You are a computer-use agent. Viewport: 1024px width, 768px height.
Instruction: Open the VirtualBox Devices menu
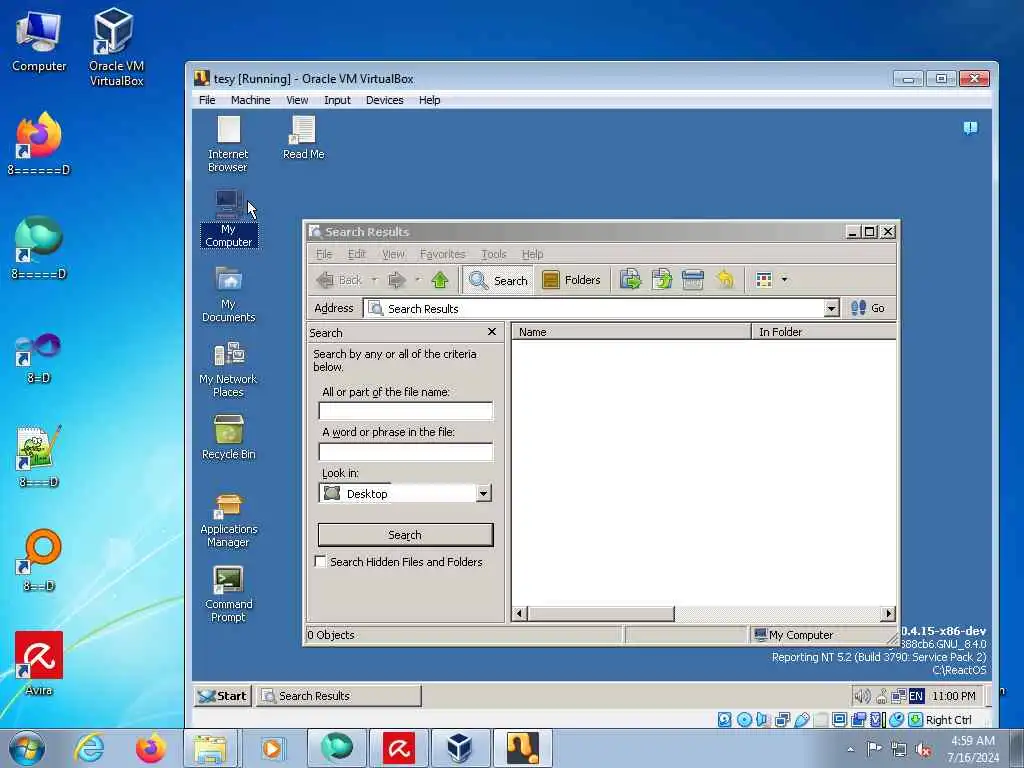pyautogui.click(x=385, y=100)
